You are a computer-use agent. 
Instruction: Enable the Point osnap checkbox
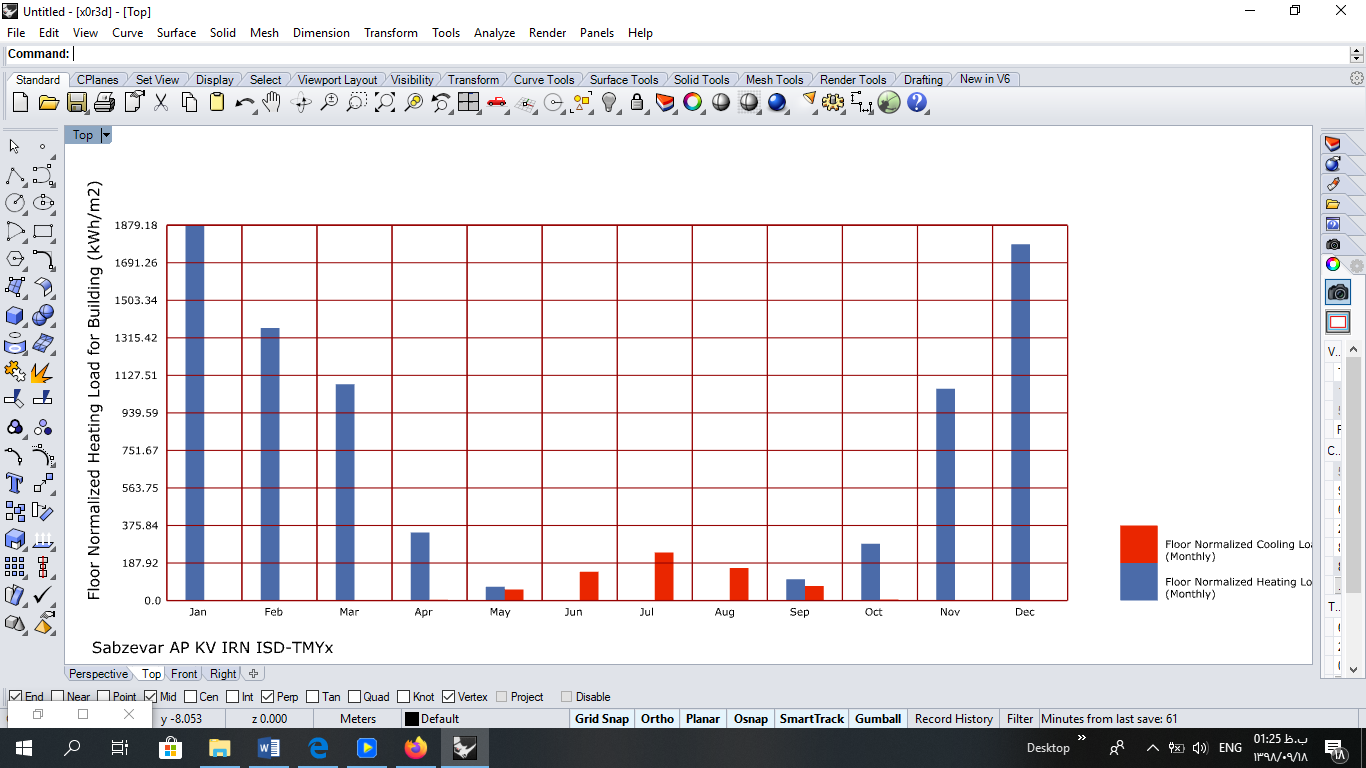click(103, 697)
